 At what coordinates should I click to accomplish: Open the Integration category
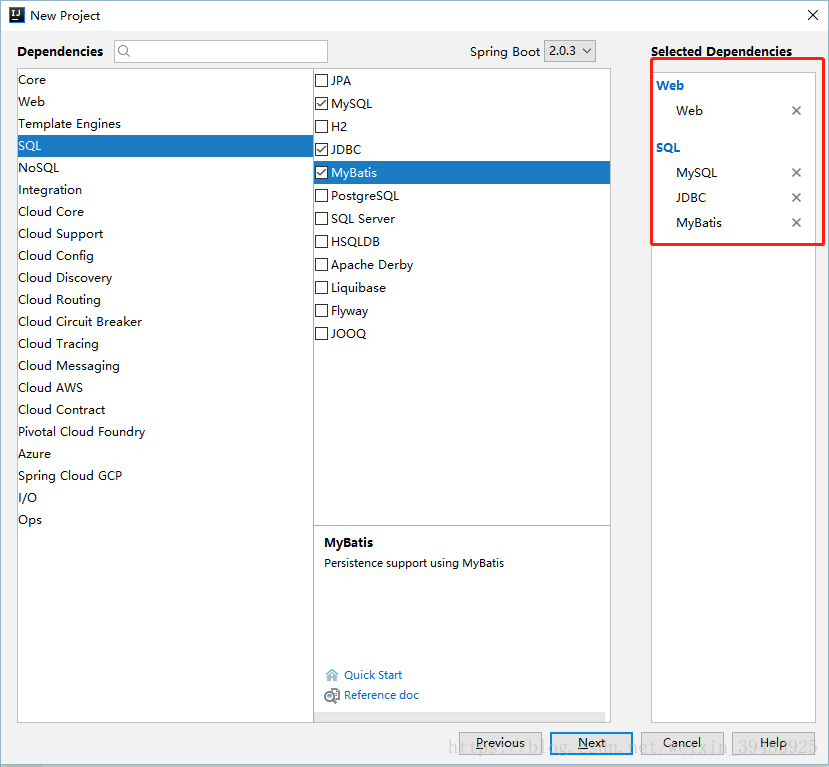tap(165, 190)
